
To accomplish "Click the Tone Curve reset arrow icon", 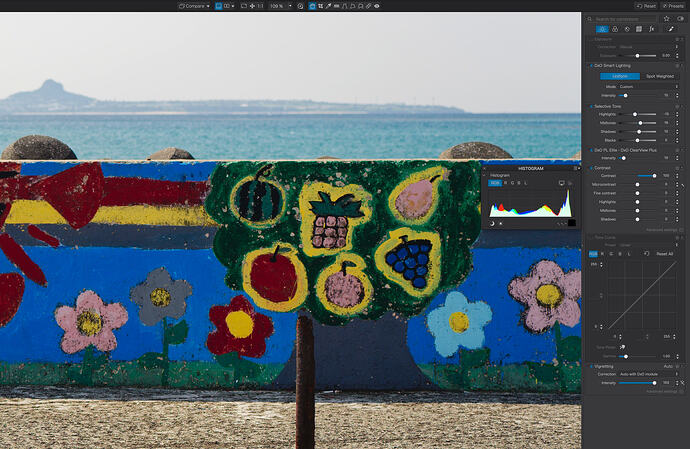I will [x=646, y=254].
